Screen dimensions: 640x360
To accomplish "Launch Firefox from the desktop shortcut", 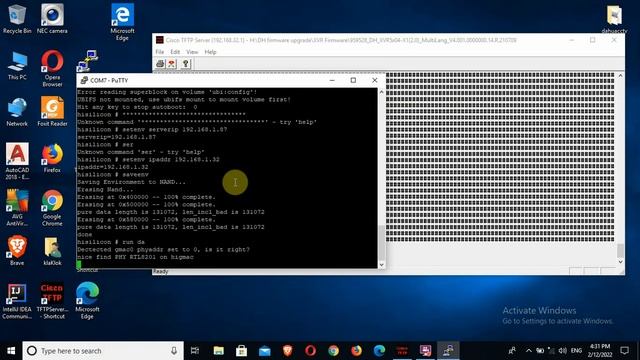I will click(x=52, y=158).
